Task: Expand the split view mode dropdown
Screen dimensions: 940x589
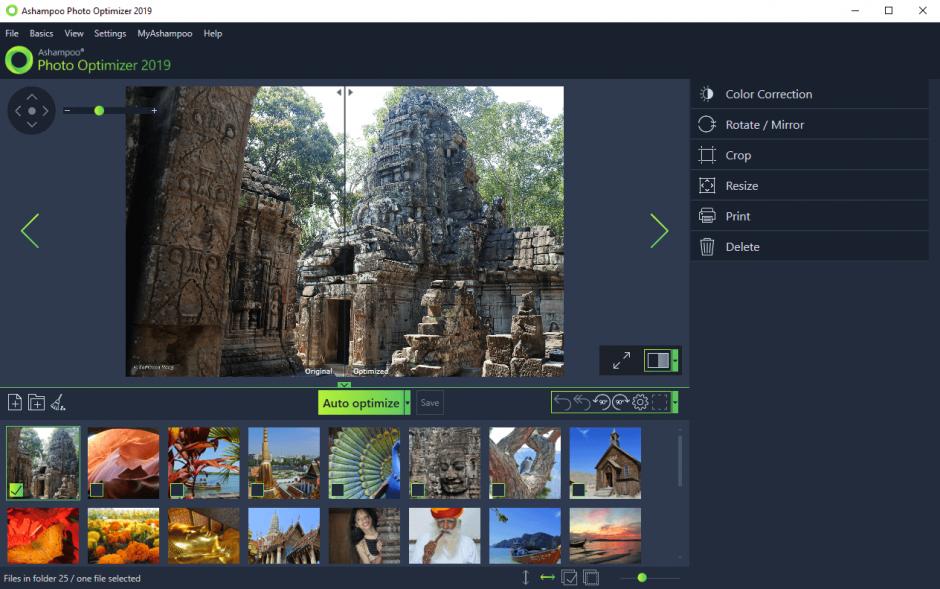Action: (676, 360)
